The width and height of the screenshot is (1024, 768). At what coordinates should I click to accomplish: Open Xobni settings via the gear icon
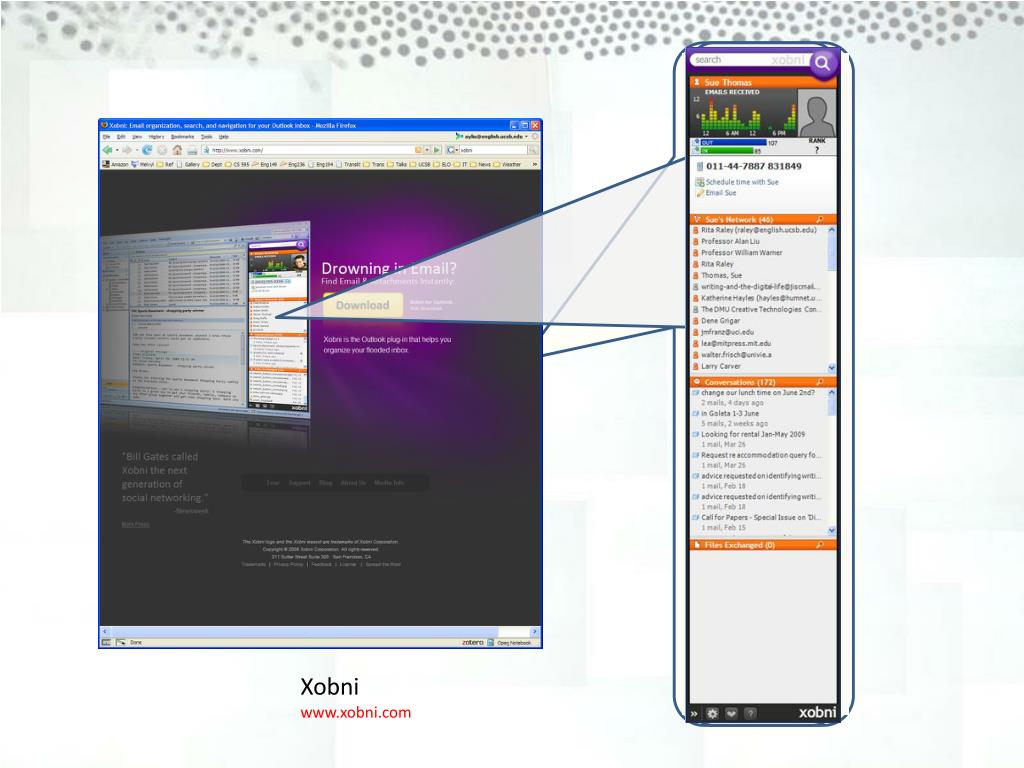[x=712, y=714]
